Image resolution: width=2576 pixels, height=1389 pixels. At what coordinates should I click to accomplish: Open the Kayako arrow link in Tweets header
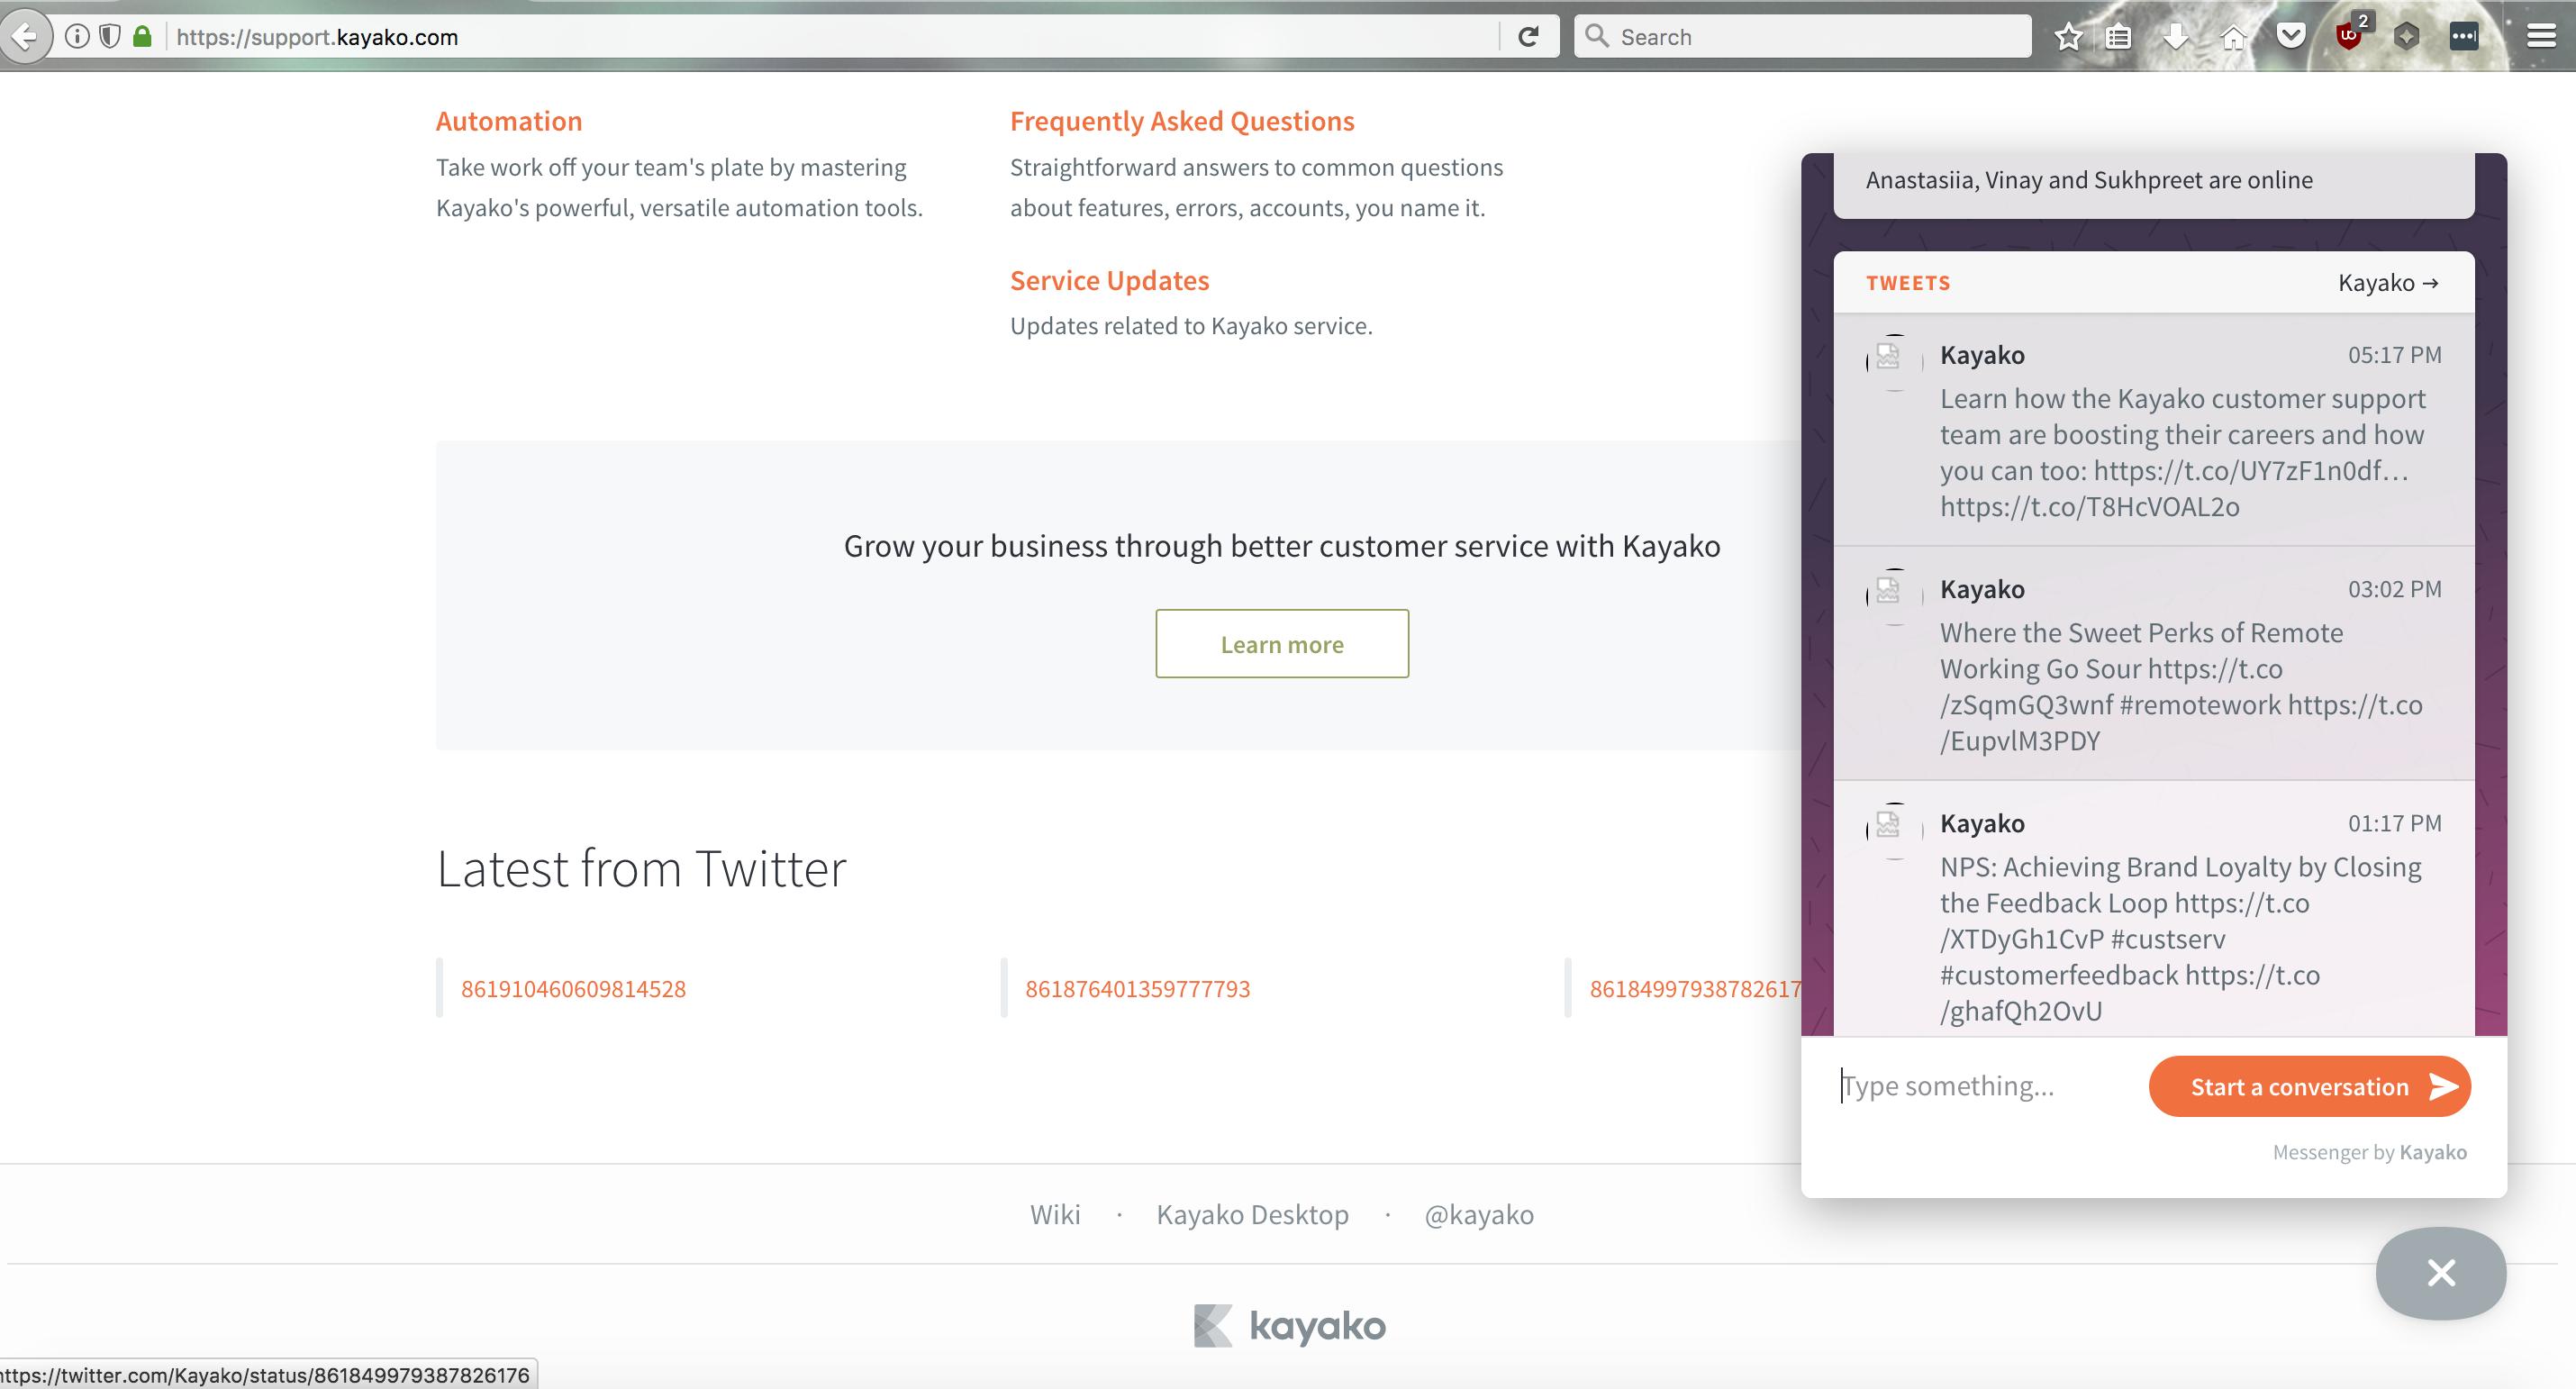2387,283
